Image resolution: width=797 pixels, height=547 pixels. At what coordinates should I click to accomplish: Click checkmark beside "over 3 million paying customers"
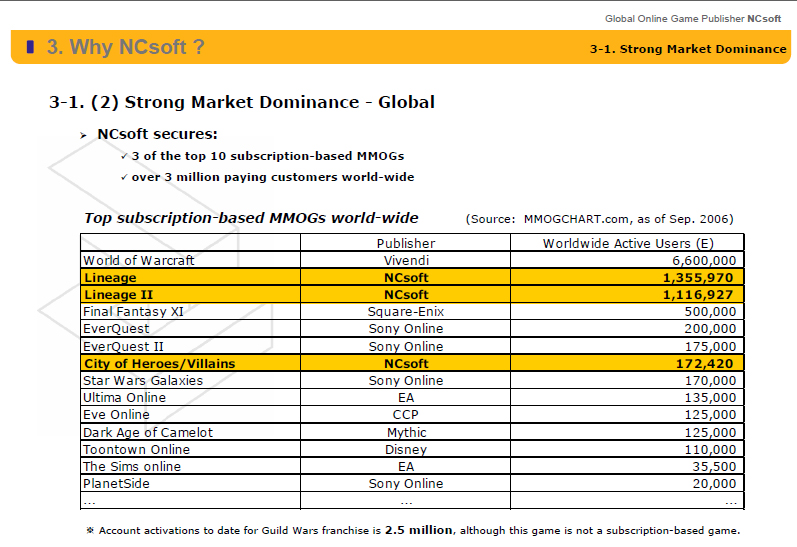(123, 178)
